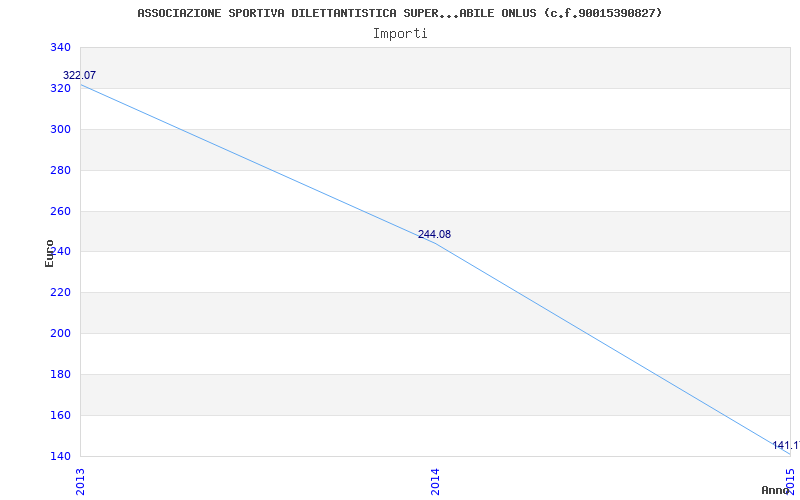Select the 322.07 data label
Image resolution: width=800 pixels, height=500 pixels.
[79, 76]
